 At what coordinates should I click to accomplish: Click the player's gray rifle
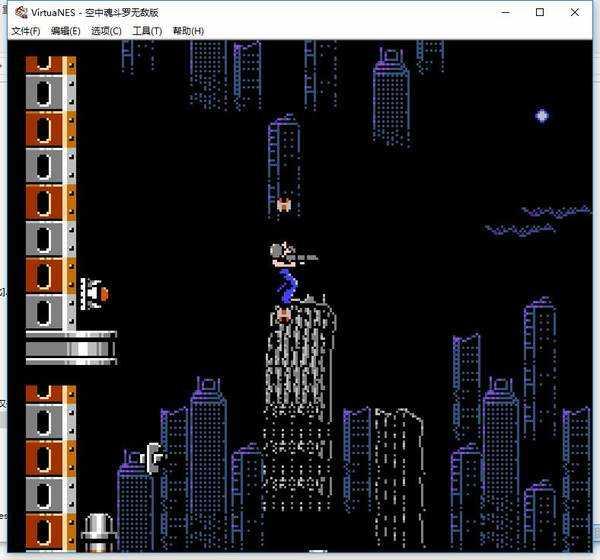(302, 258)
